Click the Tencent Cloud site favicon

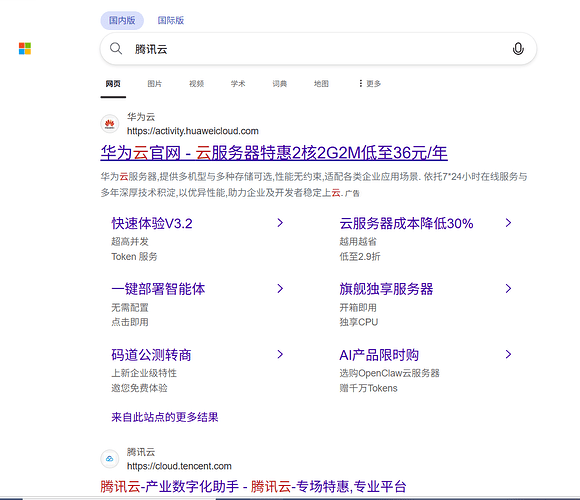pyautogui.click(x=109, y=459)
